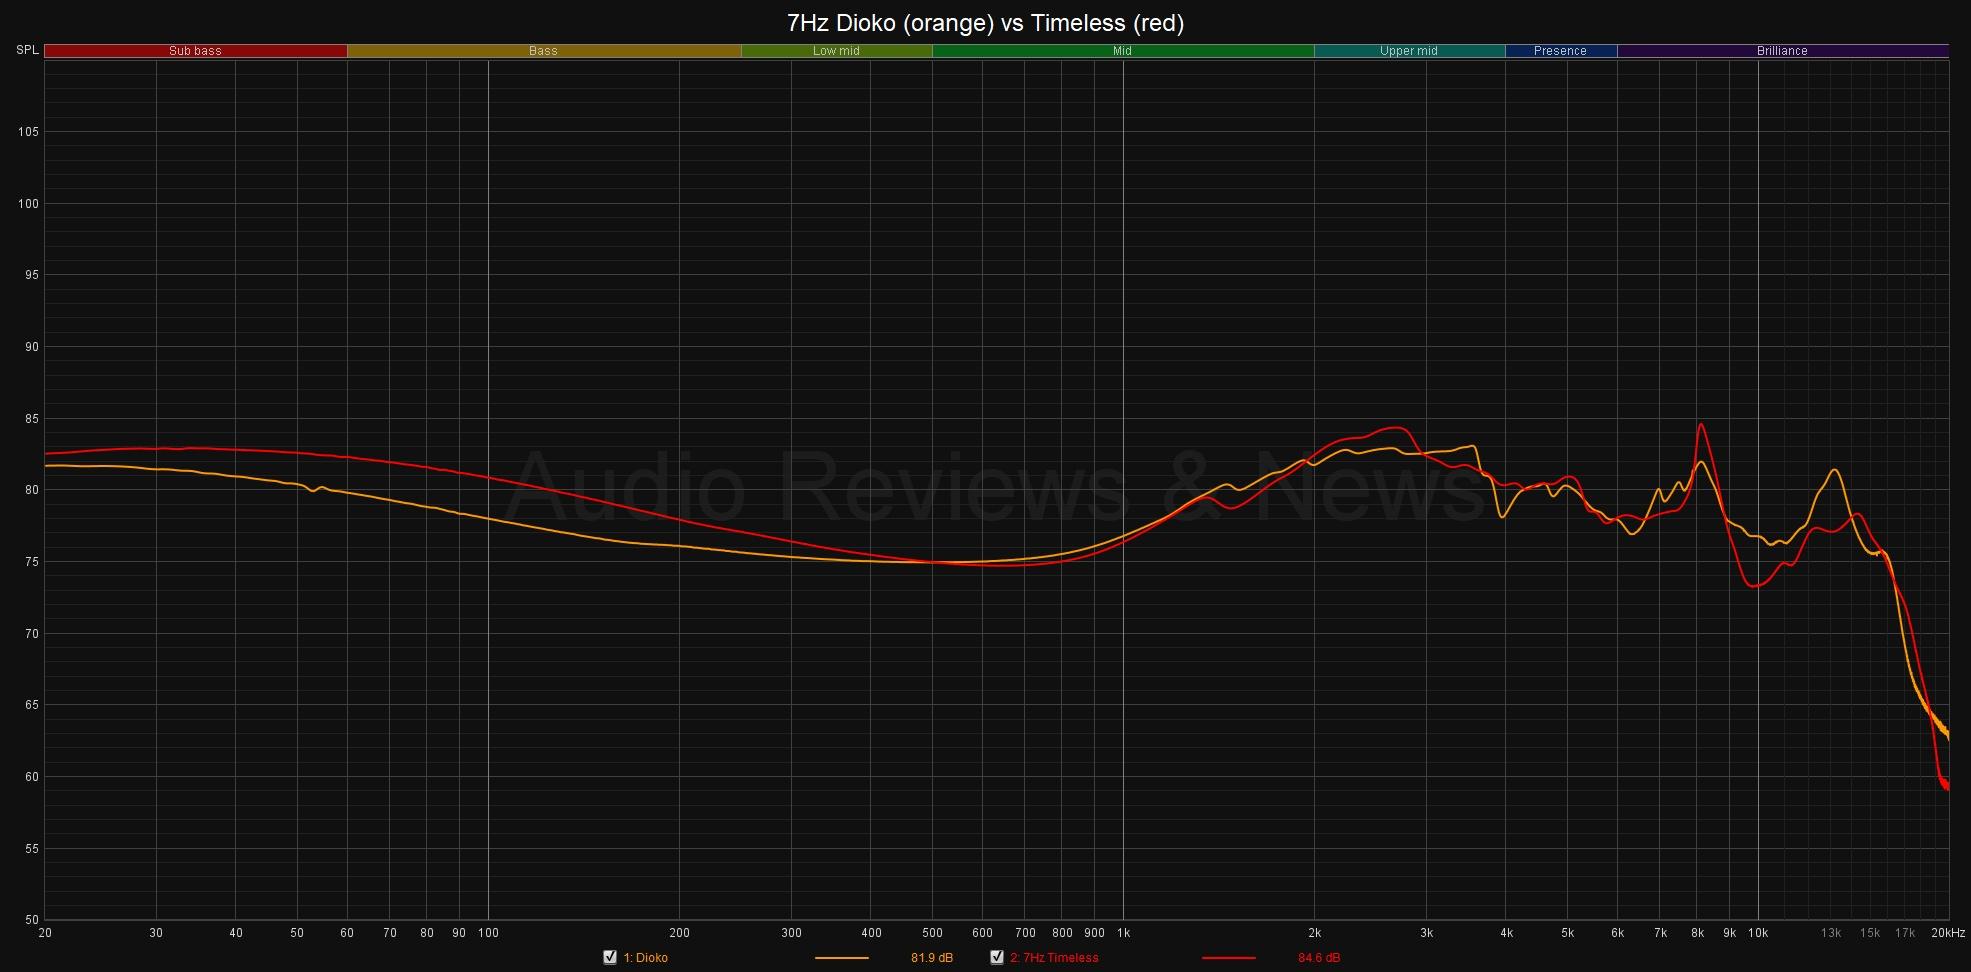The width and height of the screenshot is (1971, 972).
Task: Select the Sub bass frequency band
Action: coord(195,51)
